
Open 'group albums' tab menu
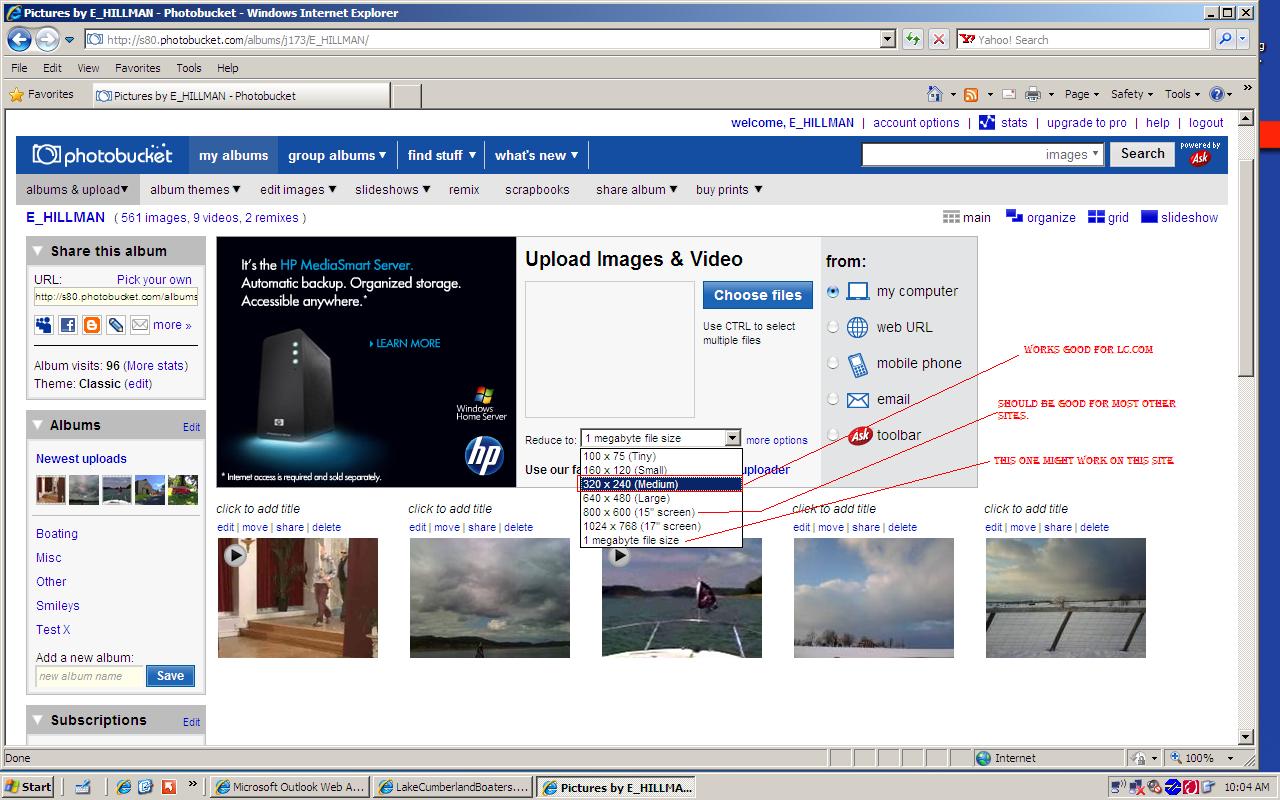coord(337,155)
